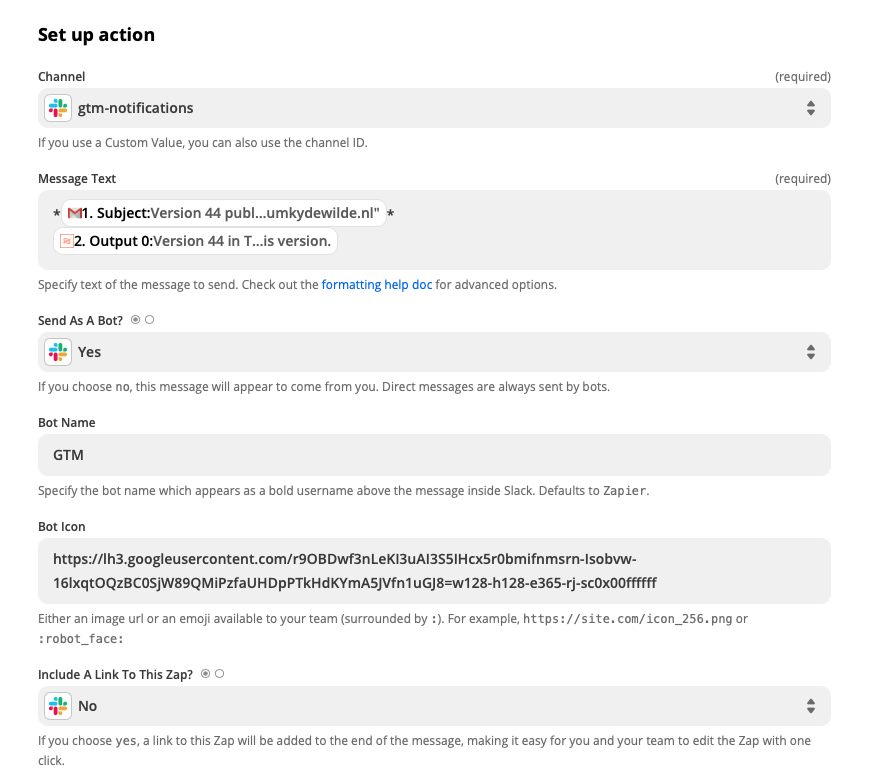Select the first radio button for Send As A Bot
The height and width of the screenshot is (782, 871).
pyautogui.click(x=136, y=319)
